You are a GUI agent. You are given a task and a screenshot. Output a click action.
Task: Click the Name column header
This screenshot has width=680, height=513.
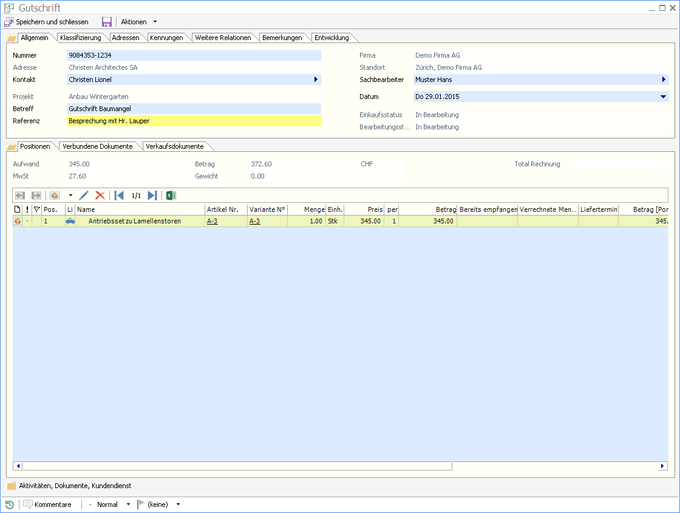[140, 209]
